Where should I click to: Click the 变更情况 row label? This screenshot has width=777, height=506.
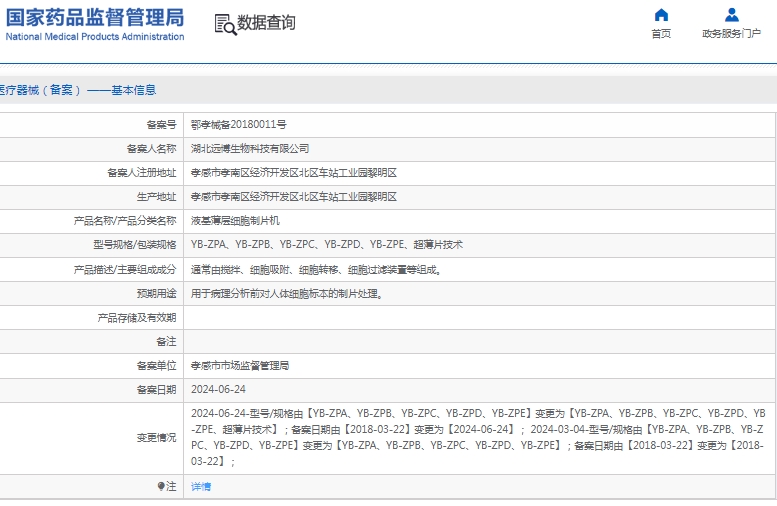[x=157, y=438]
